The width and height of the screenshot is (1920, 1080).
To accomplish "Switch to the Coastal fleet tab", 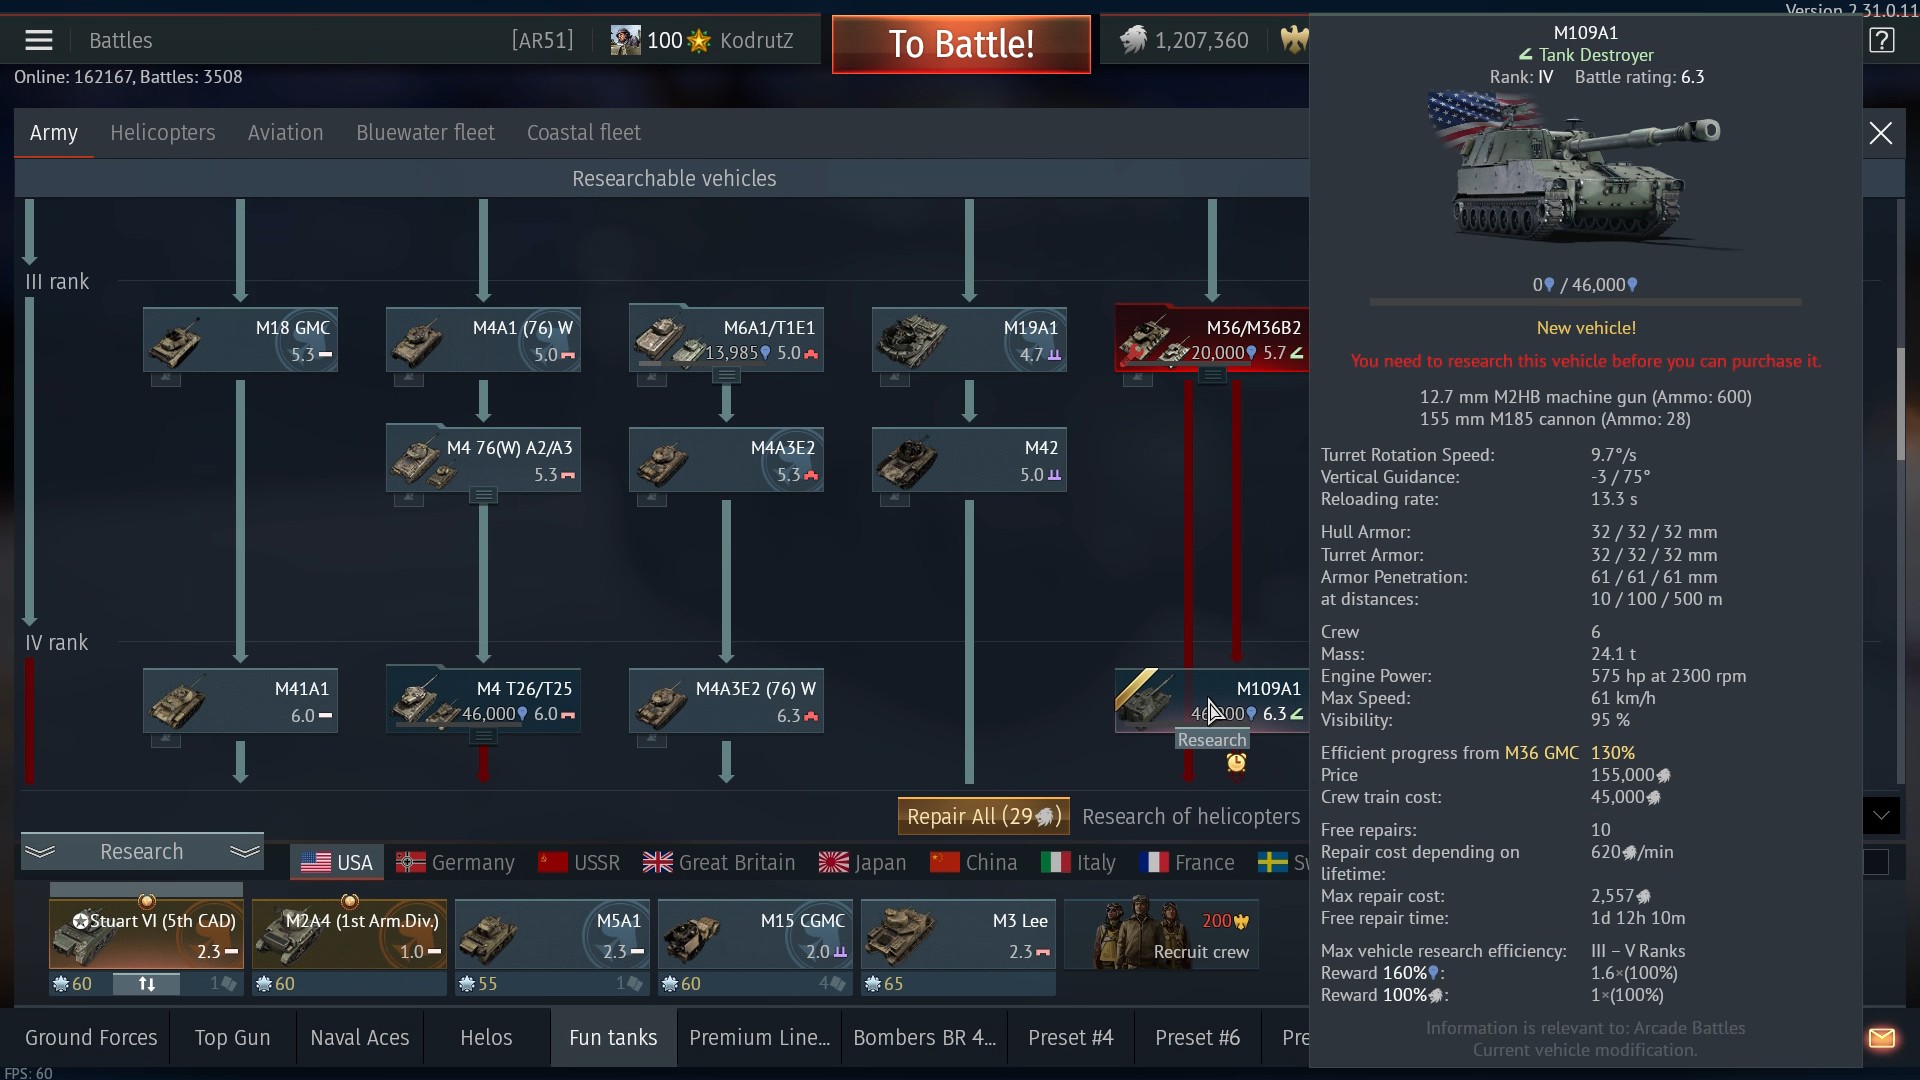I will (584, 133).
